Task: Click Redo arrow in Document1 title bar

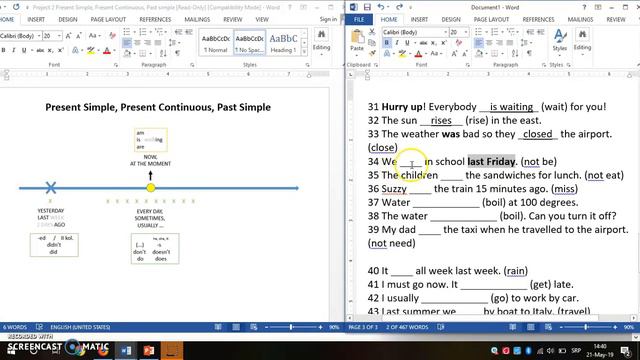Action: point(399,7)
